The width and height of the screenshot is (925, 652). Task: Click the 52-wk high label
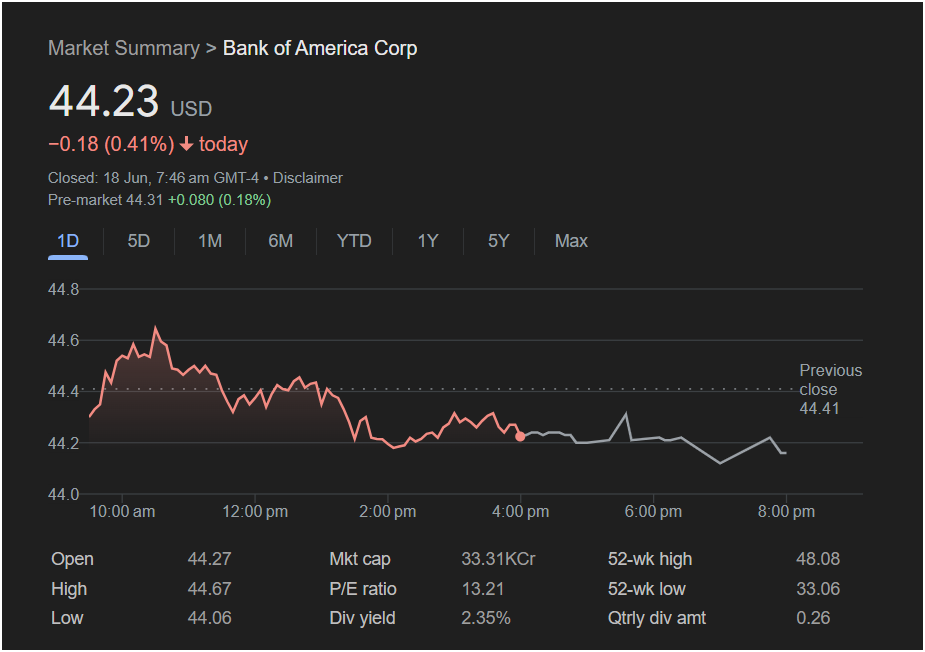point(650,559)
